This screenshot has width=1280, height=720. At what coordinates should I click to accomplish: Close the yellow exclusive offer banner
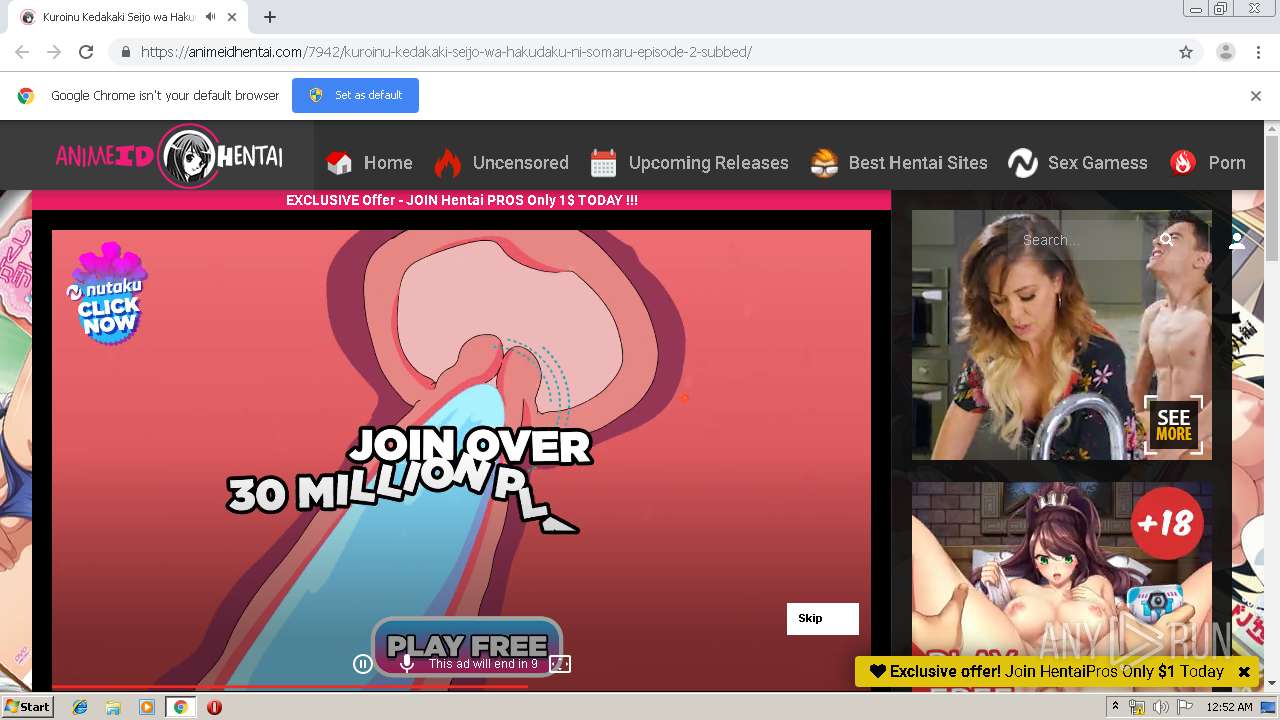1244,672
